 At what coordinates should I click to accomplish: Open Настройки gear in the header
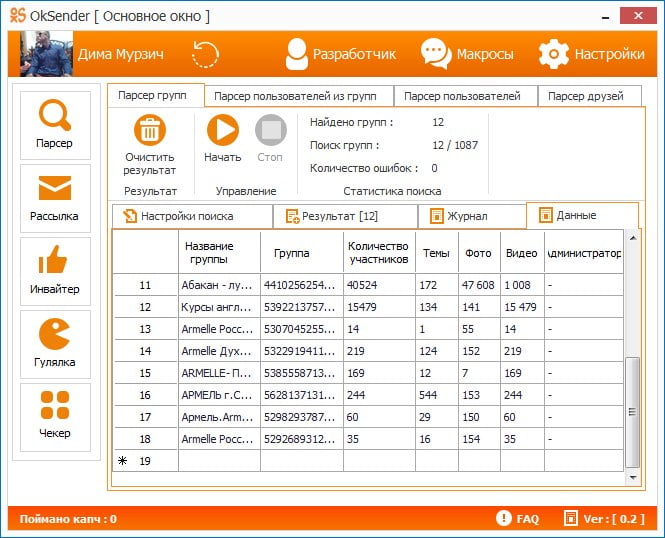point(592,54)
